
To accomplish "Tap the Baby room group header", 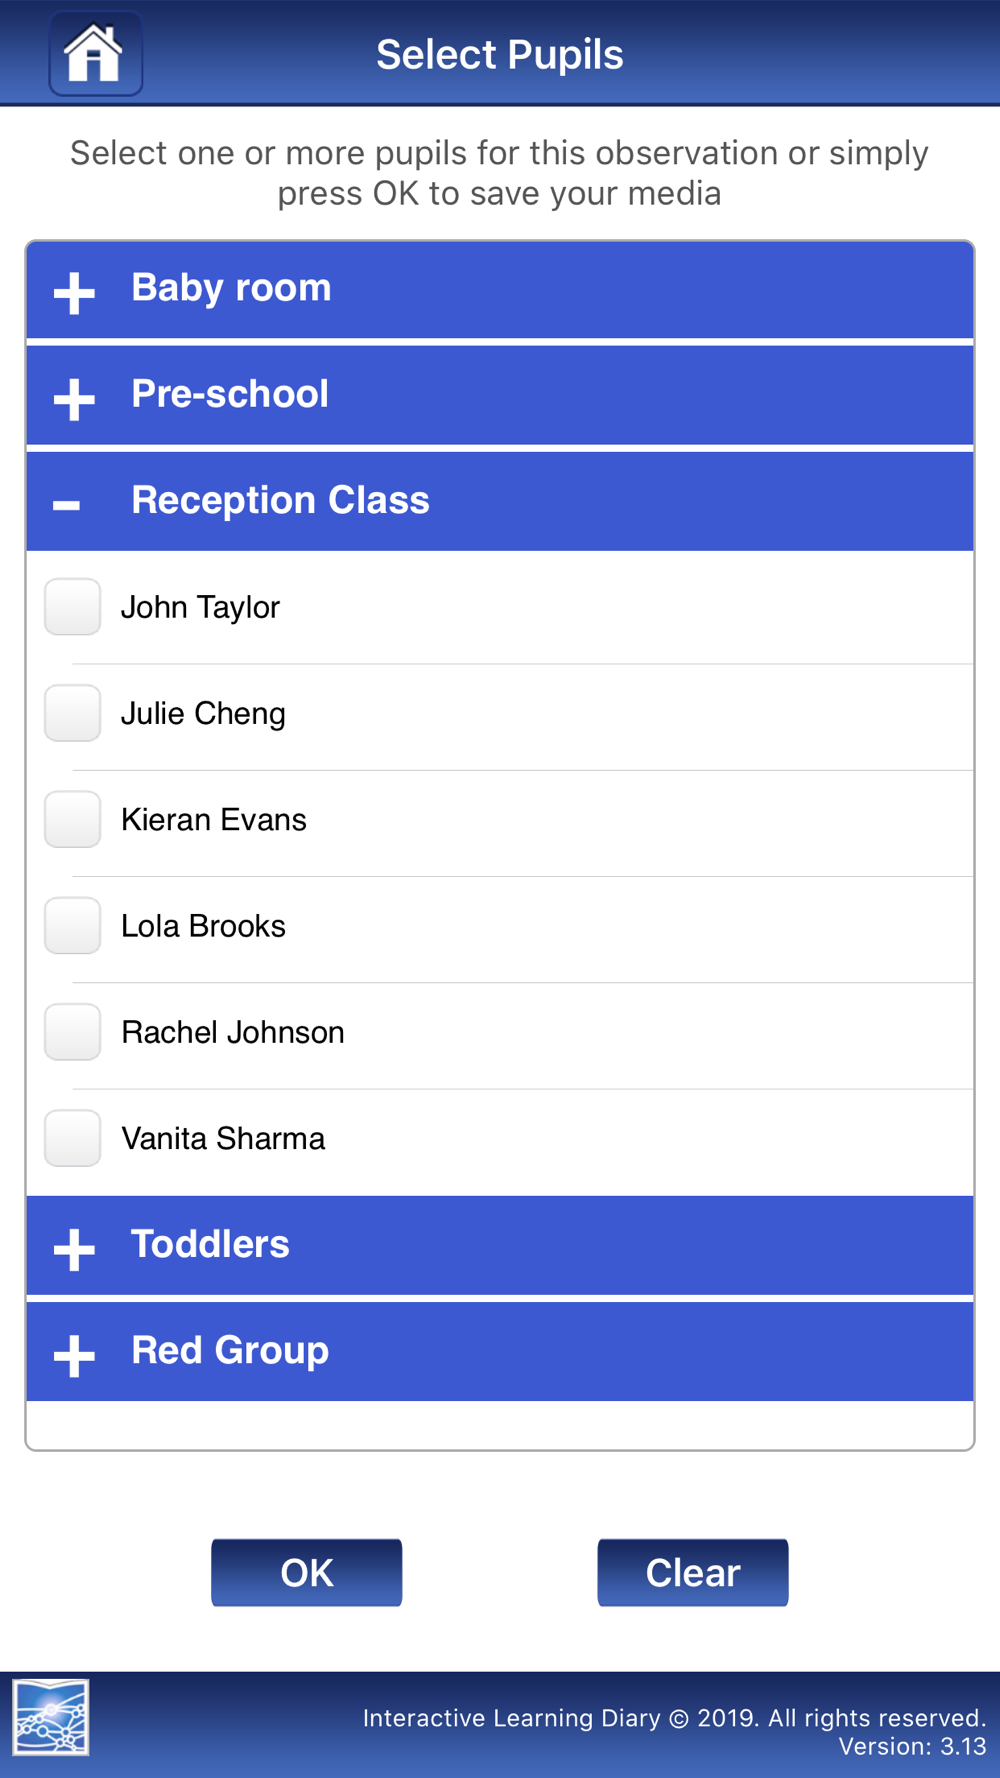I will [231, 288].
